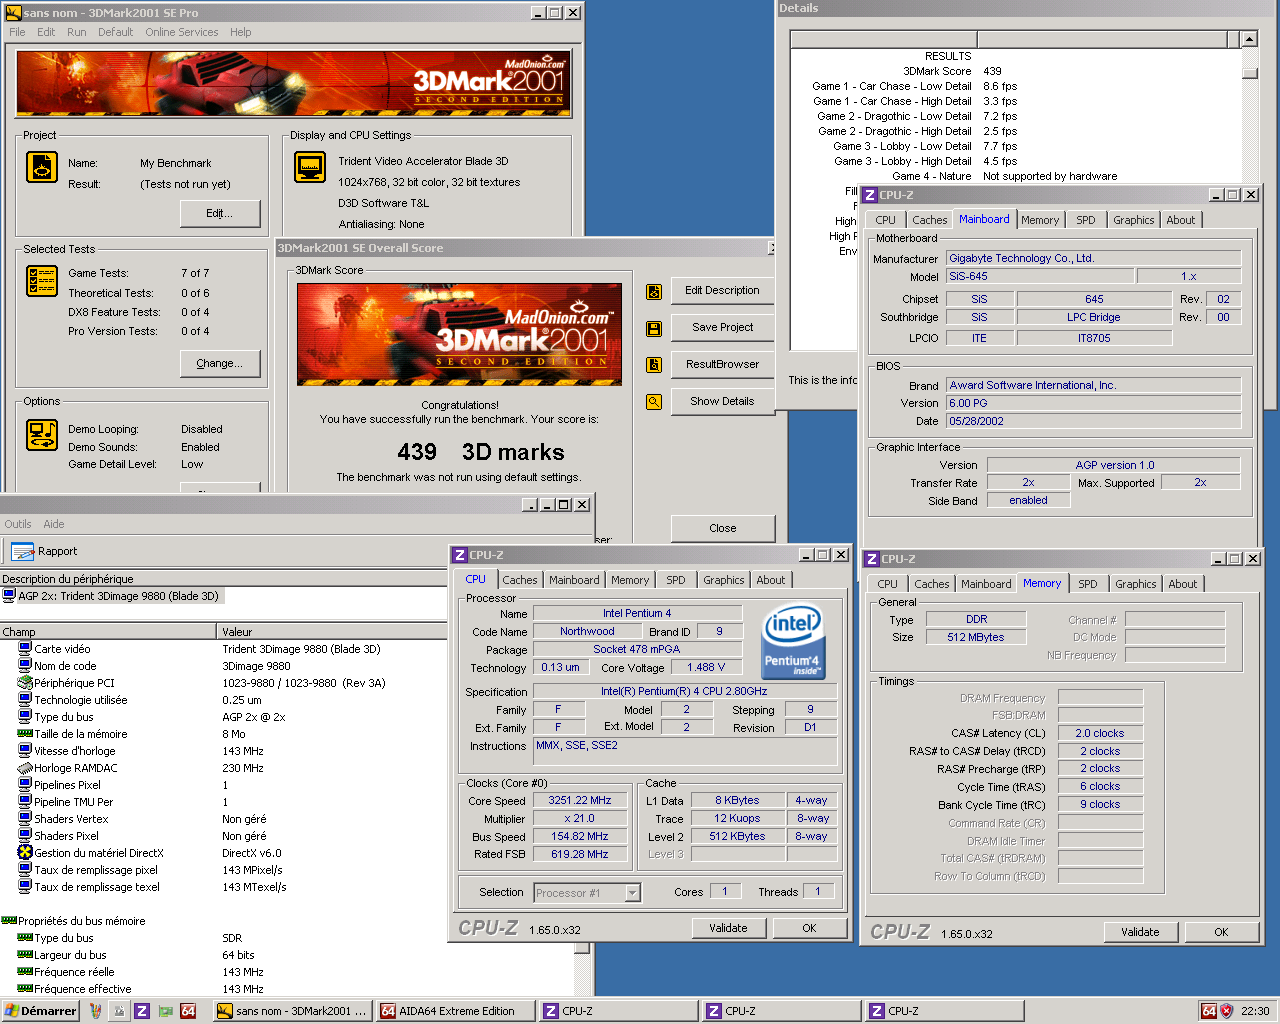The image size is (1280, 1024).
Task: Click the taskbar clock showing 22:30
Action: click(1255, 1011)
